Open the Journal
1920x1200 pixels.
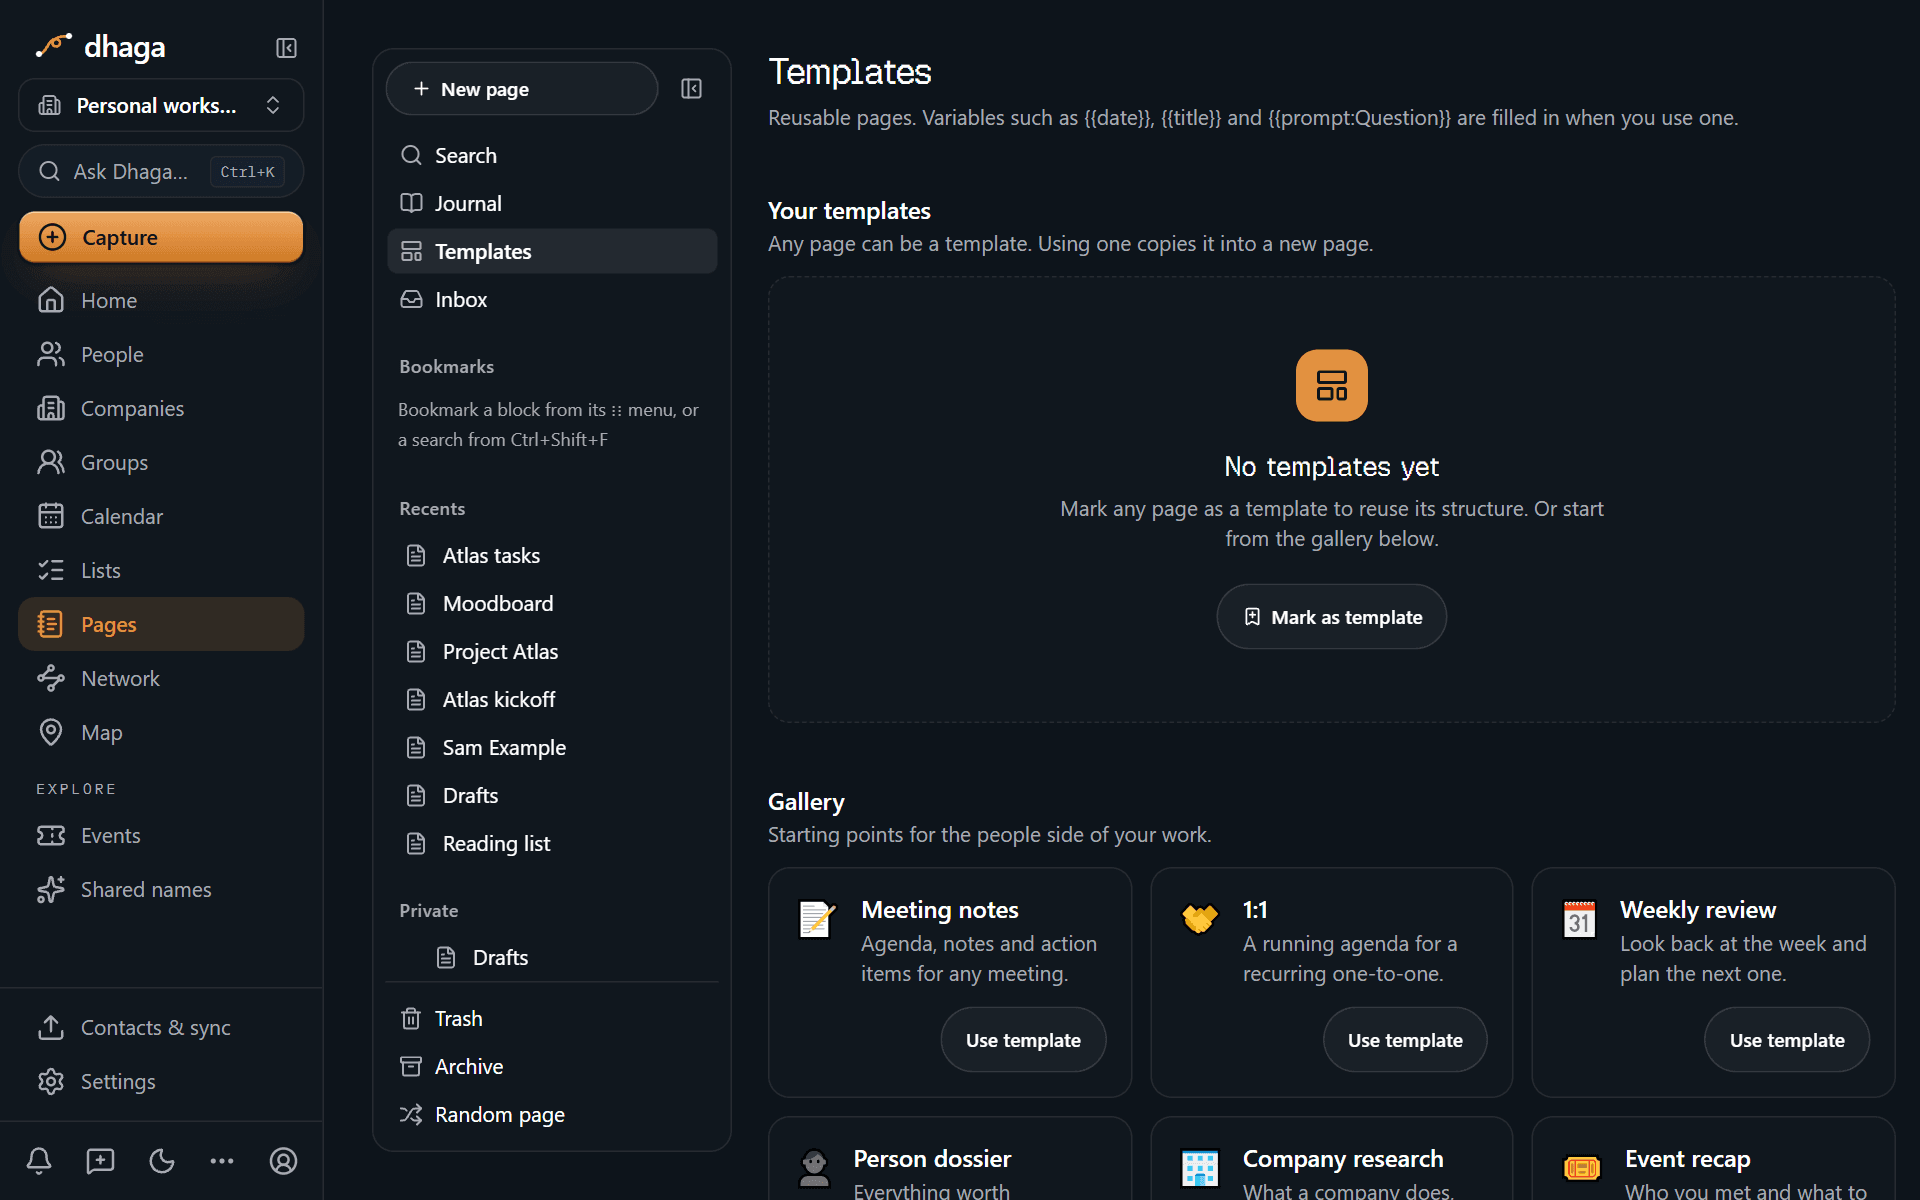(552, 203)
